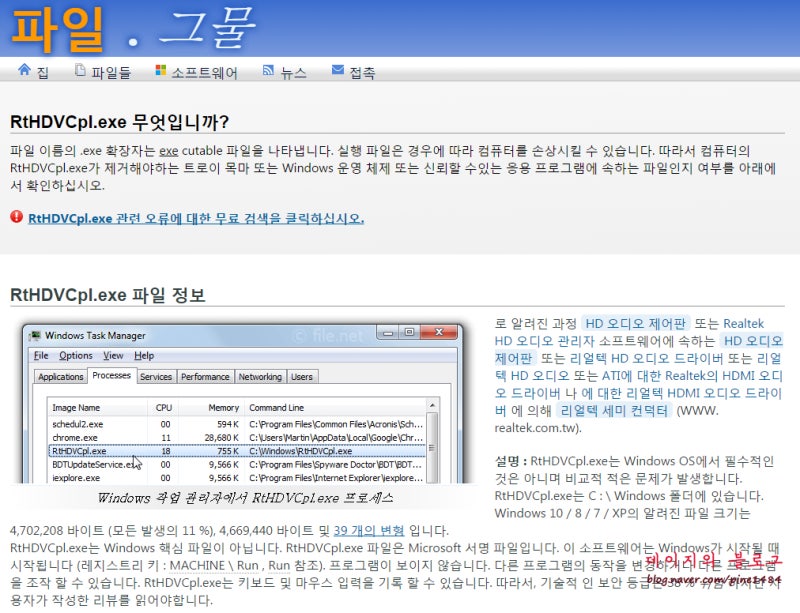Open the Options menu in Task Manager

coord(74,356)
